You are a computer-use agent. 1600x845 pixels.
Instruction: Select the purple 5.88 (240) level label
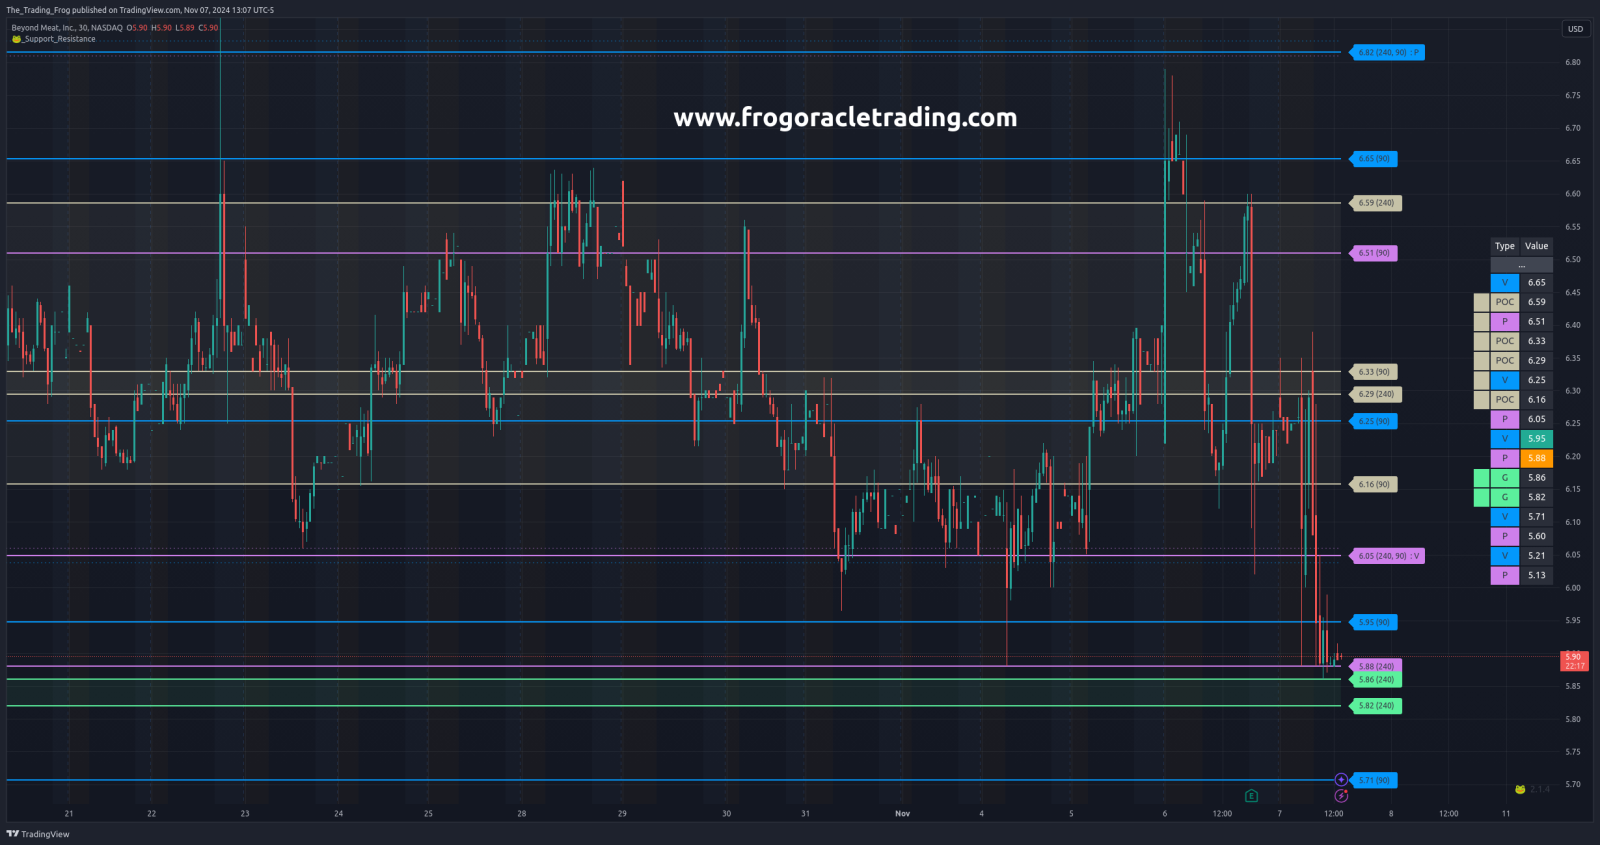(1376, 666)
